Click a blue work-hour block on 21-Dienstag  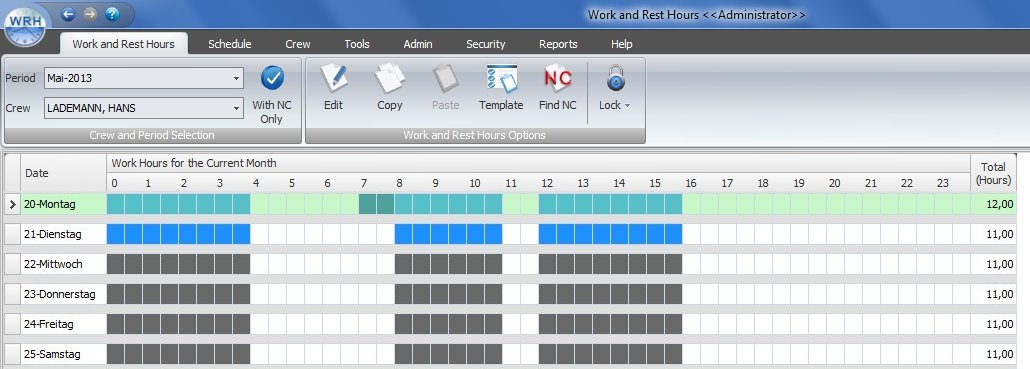(179, 234)
